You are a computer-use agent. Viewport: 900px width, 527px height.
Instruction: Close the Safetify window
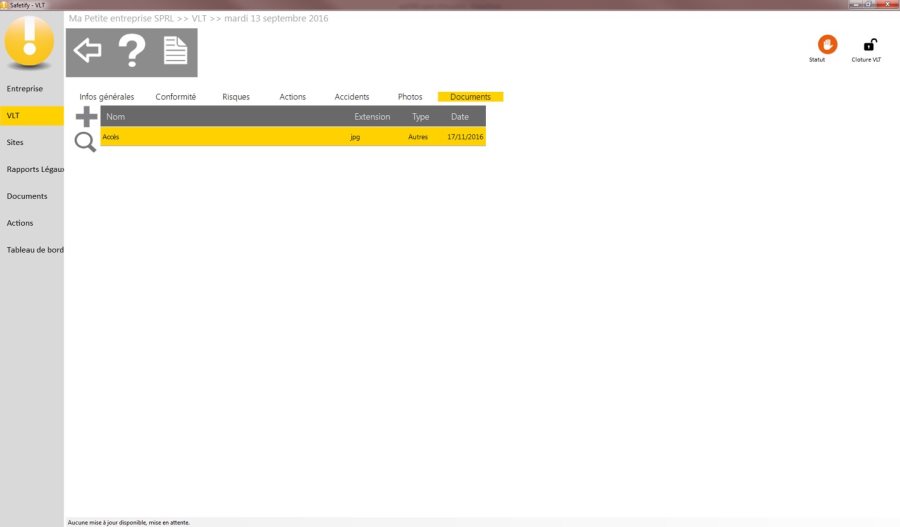[888, 4]
